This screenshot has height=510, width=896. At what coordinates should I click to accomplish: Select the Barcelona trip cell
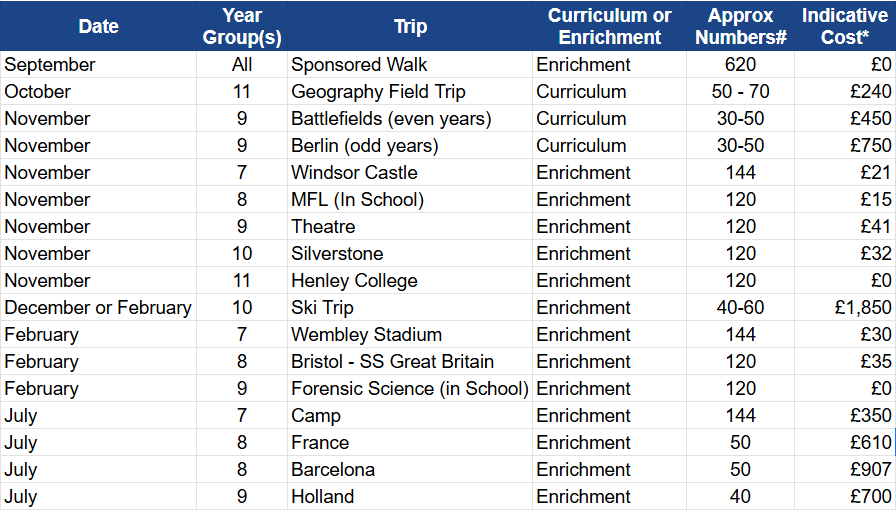[410, 469]
